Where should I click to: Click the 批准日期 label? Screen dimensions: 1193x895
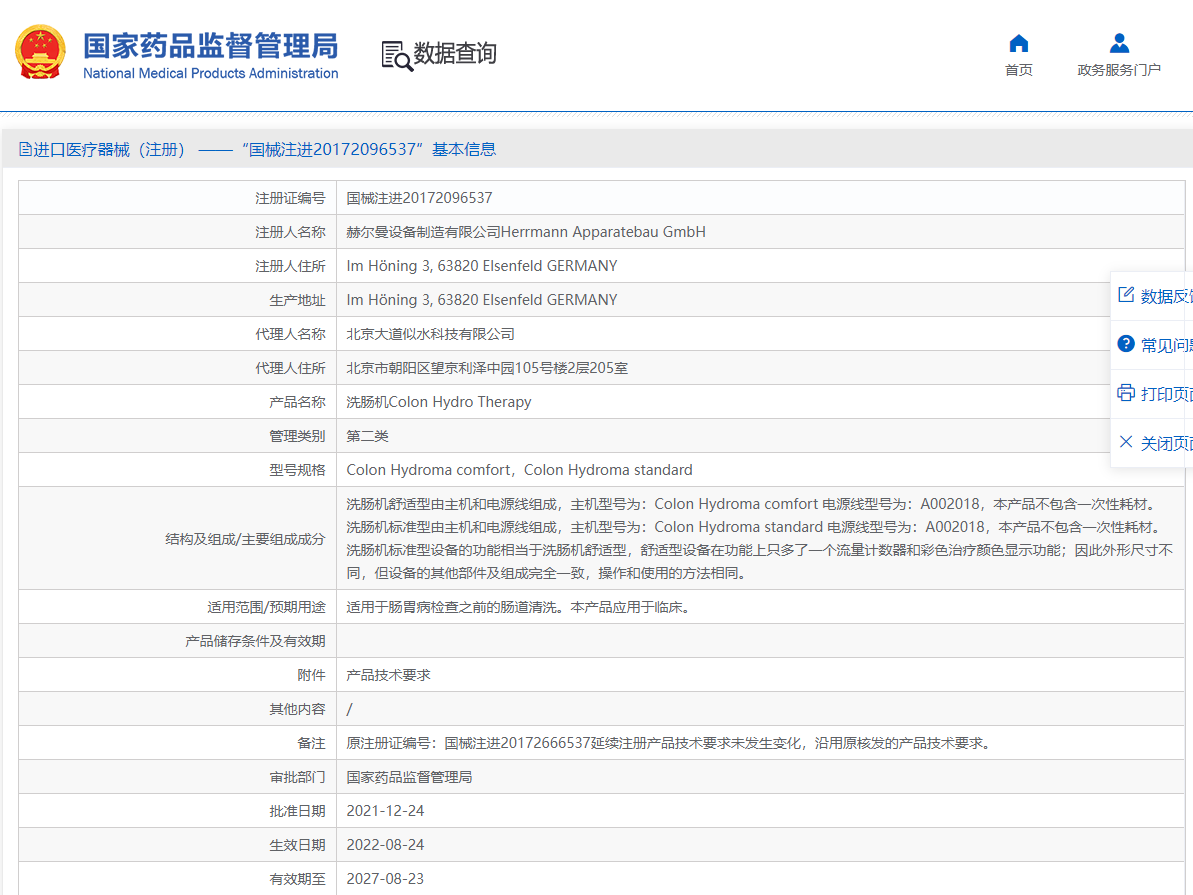(x=297, y=811)
